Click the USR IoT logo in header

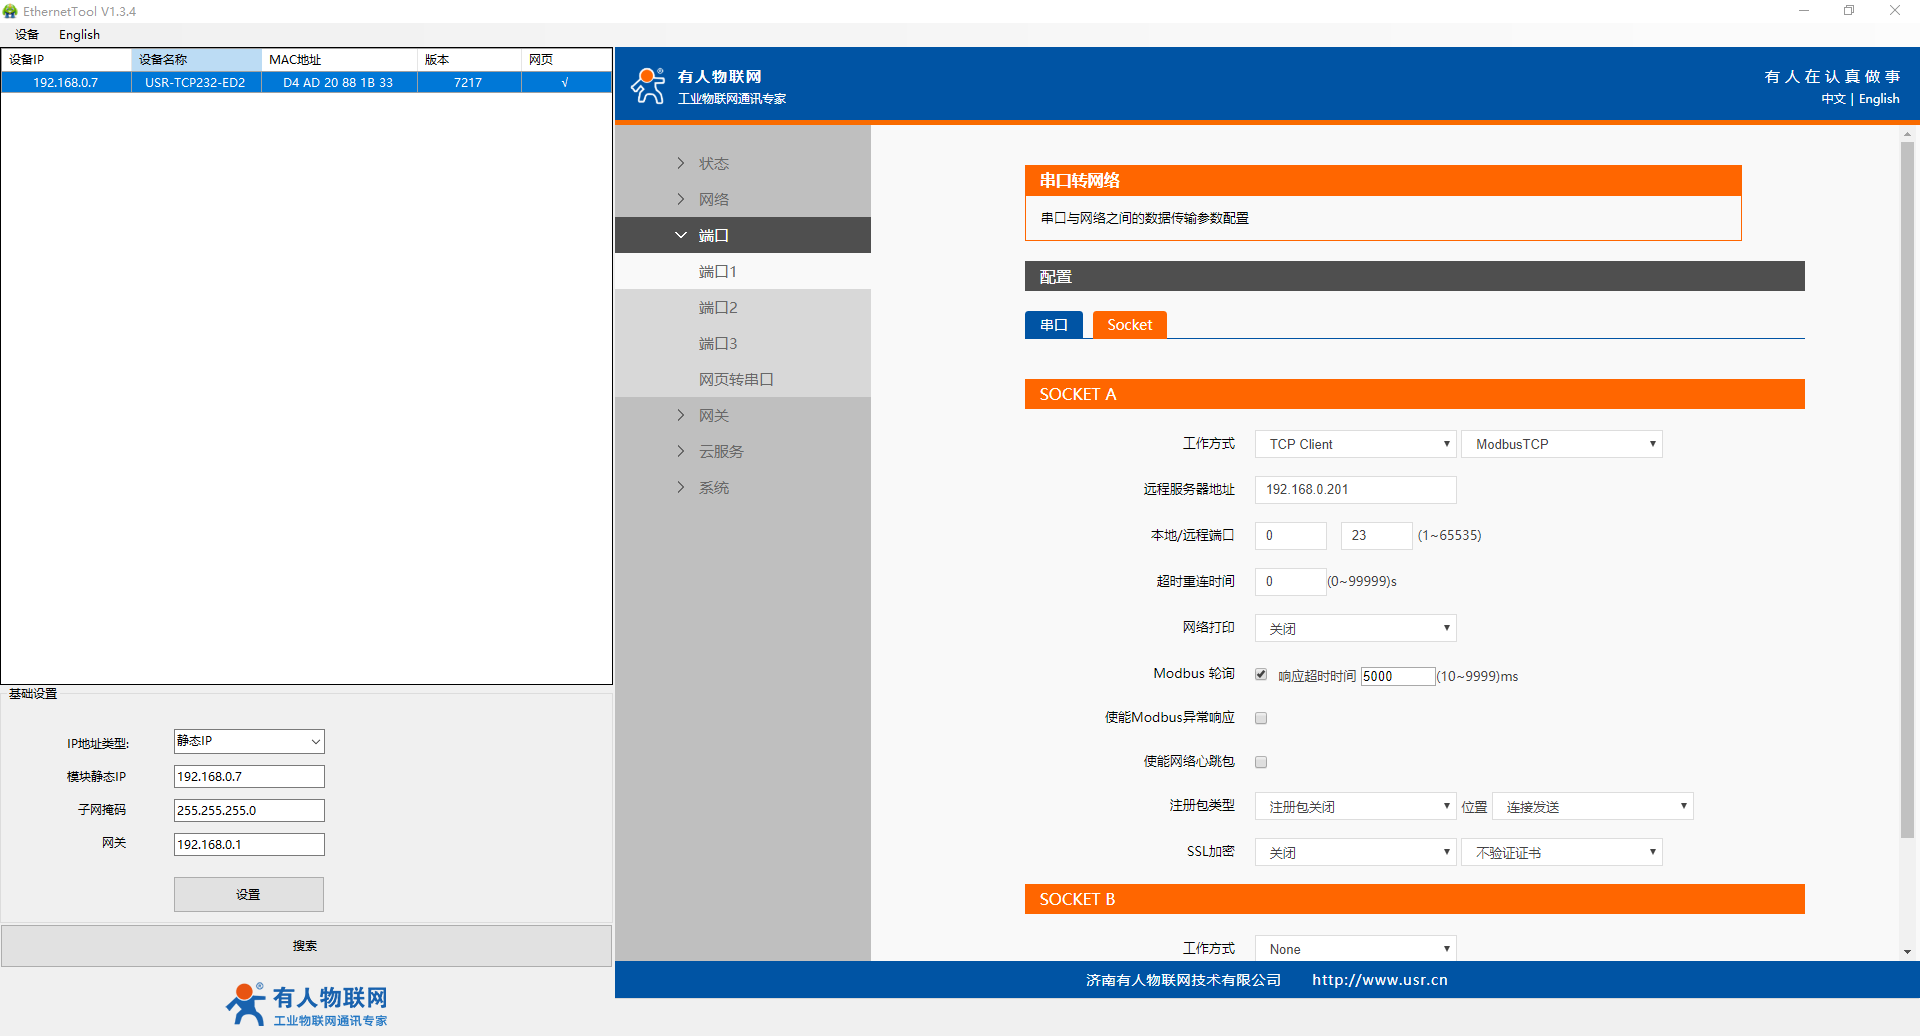pyautogui.click(x=648, y=86)
